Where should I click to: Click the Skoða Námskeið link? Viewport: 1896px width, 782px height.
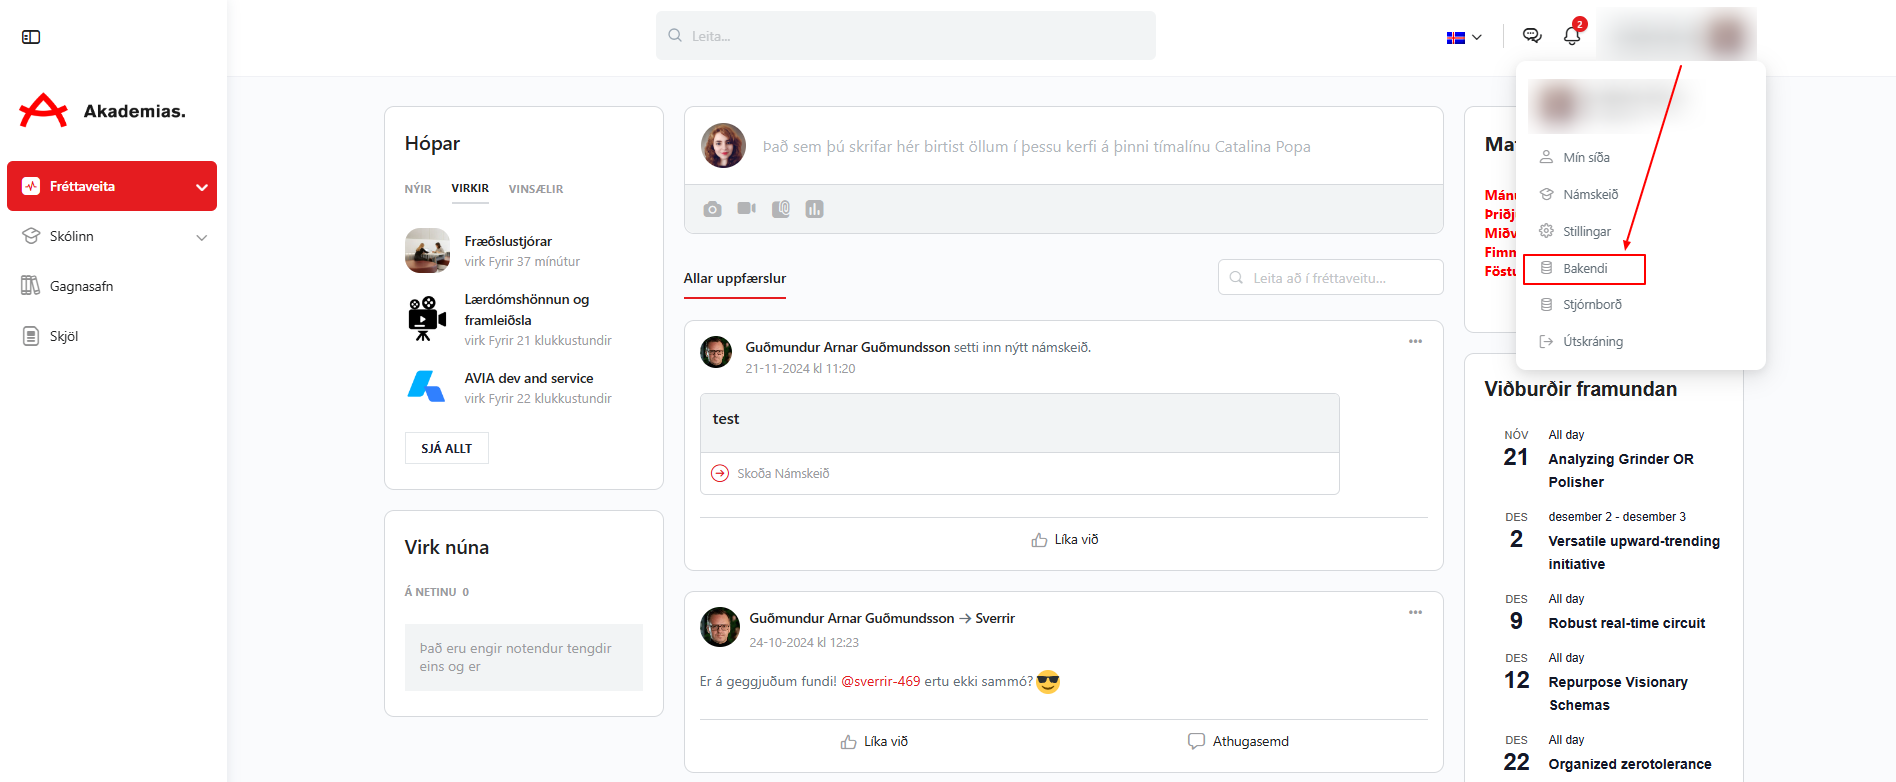[x=782, y=474]
